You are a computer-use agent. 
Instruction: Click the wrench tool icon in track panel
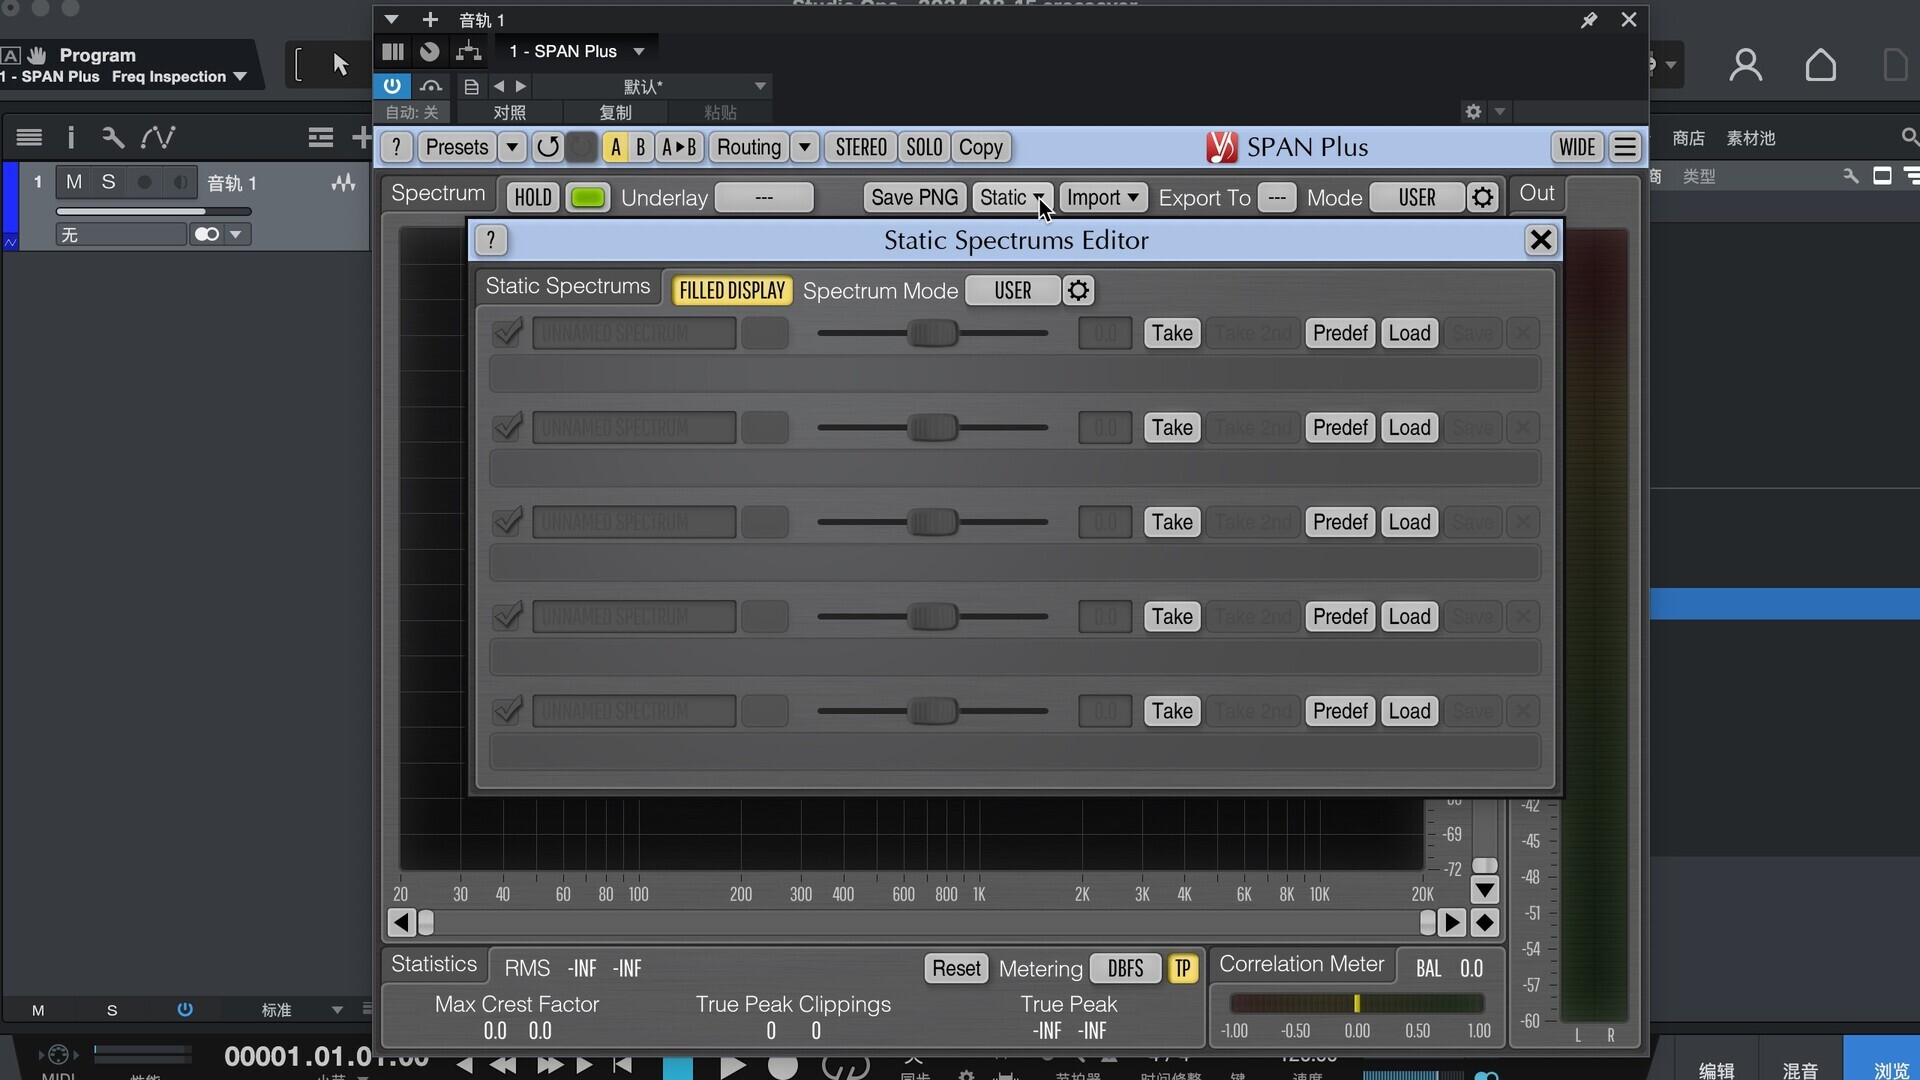click(112, 137)
